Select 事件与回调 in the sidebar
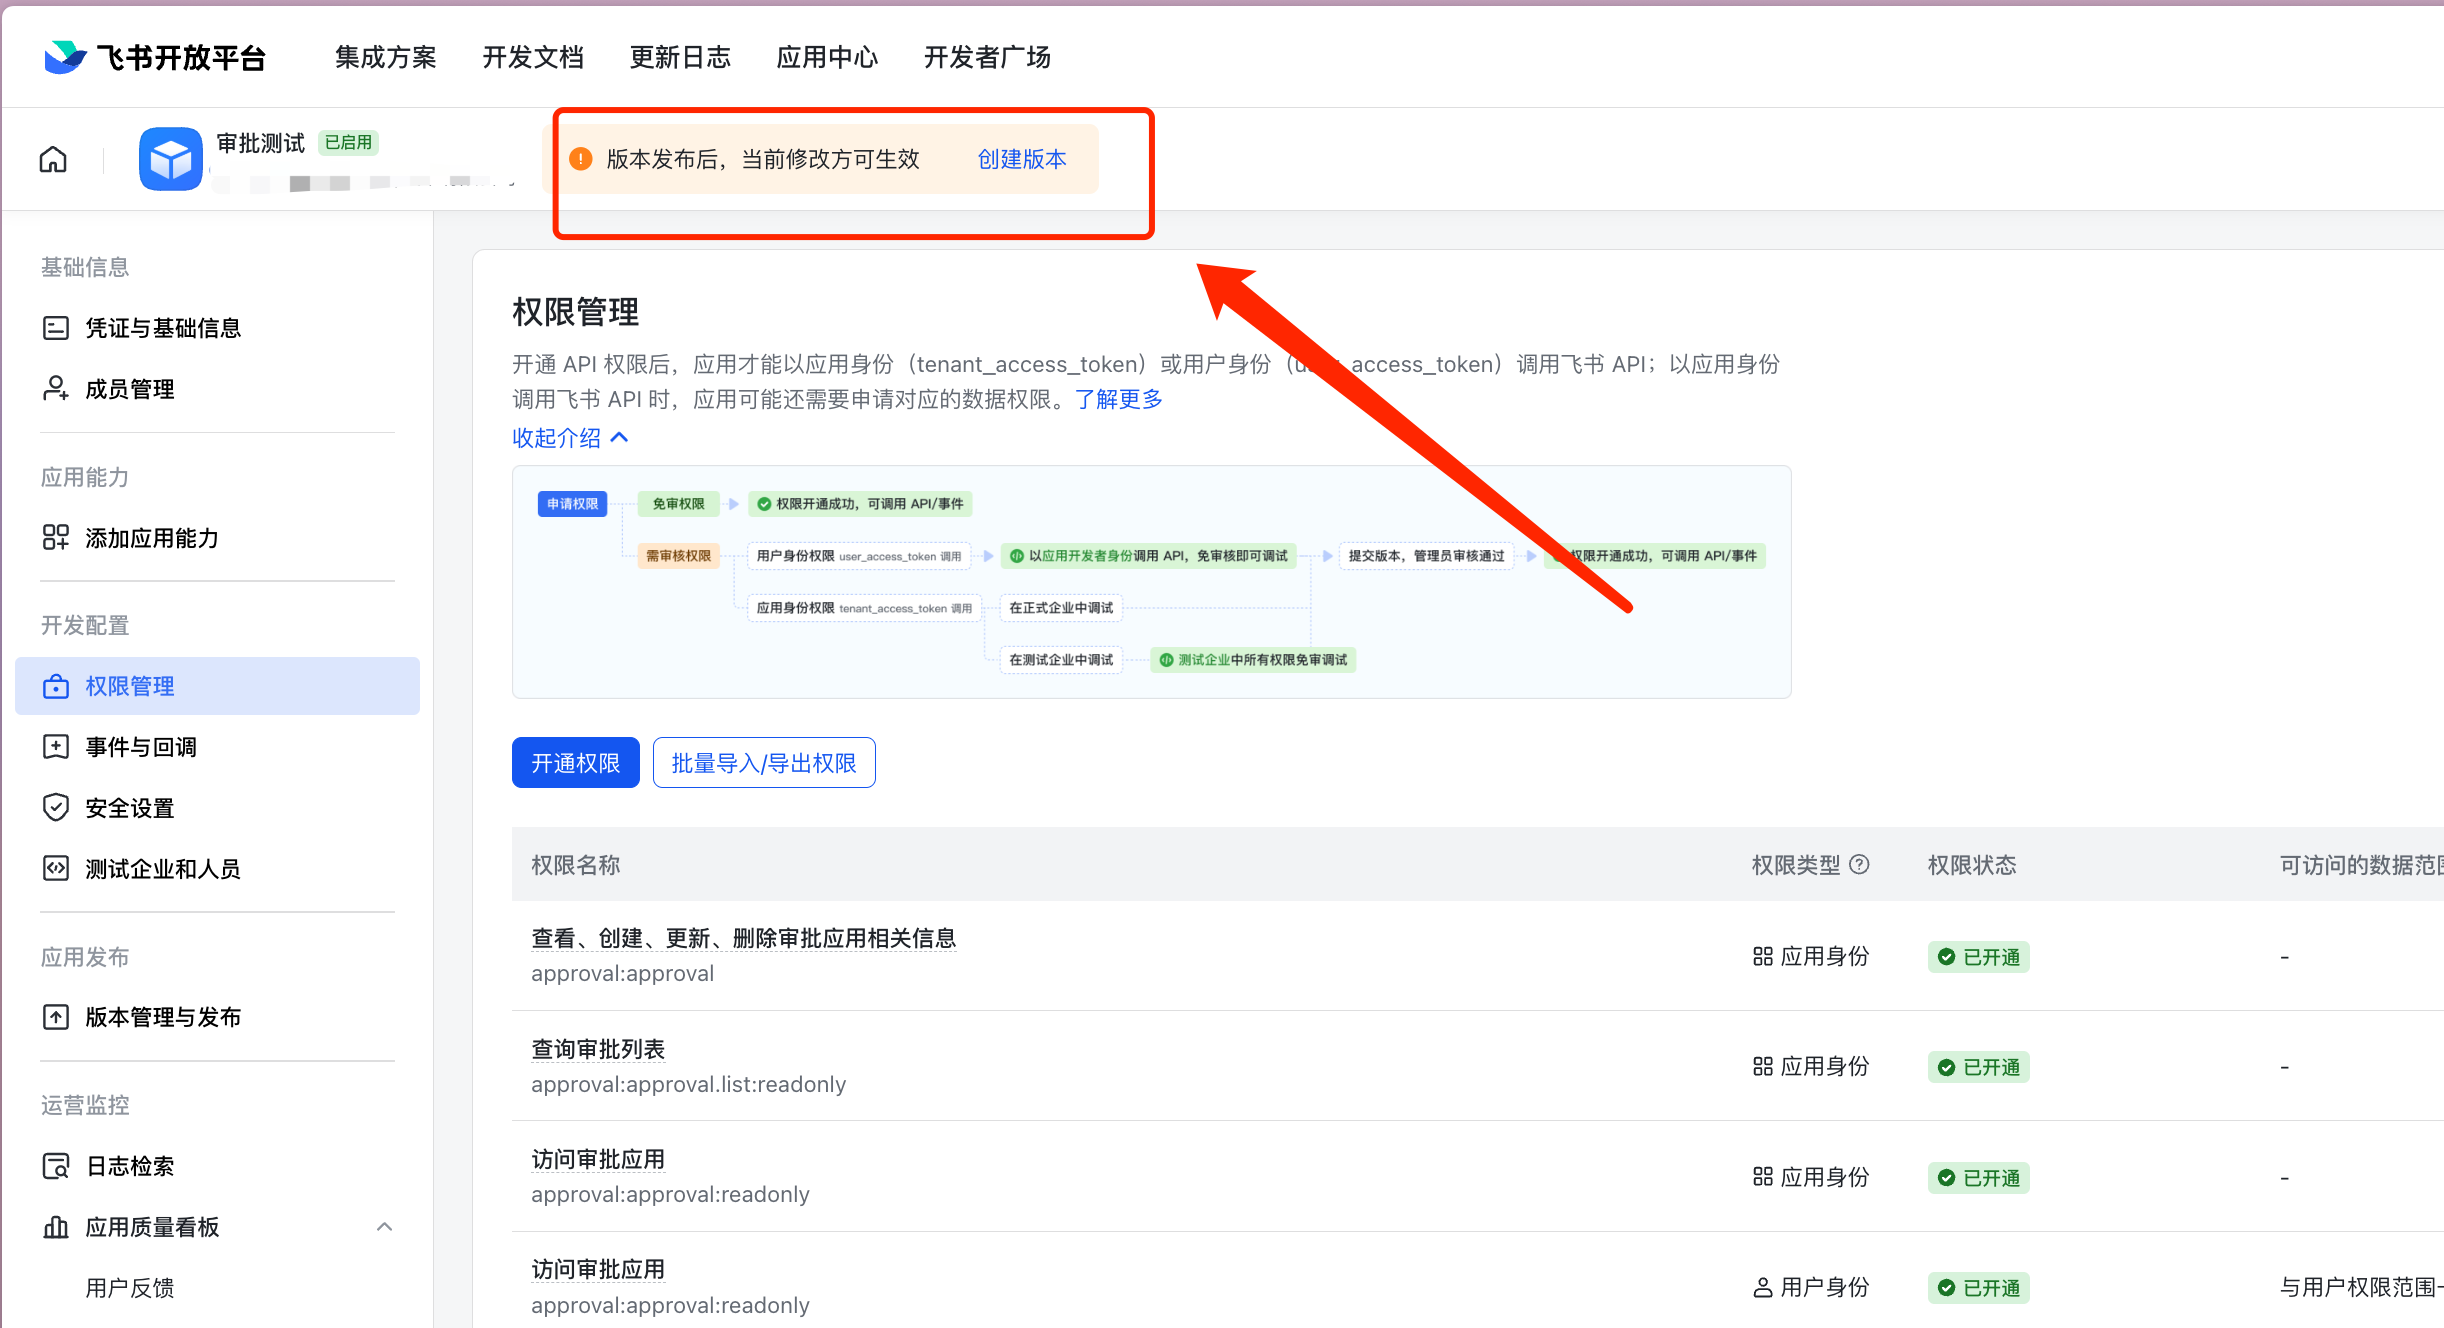Image resolution: width=2444 pixels, height=1328 pixels. (x=141, y=747)
